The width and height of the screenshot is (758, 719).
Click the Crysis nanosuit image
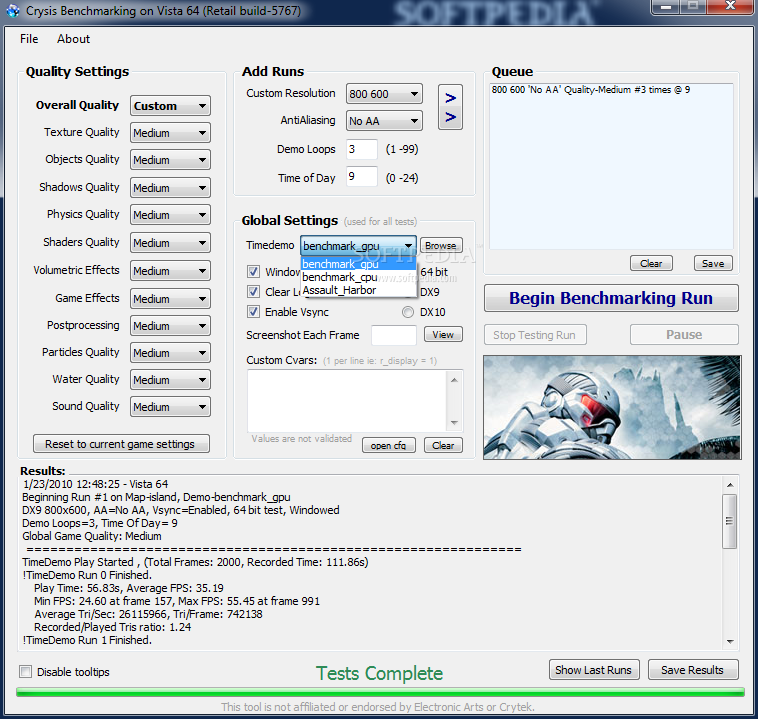tap(612, 407)
